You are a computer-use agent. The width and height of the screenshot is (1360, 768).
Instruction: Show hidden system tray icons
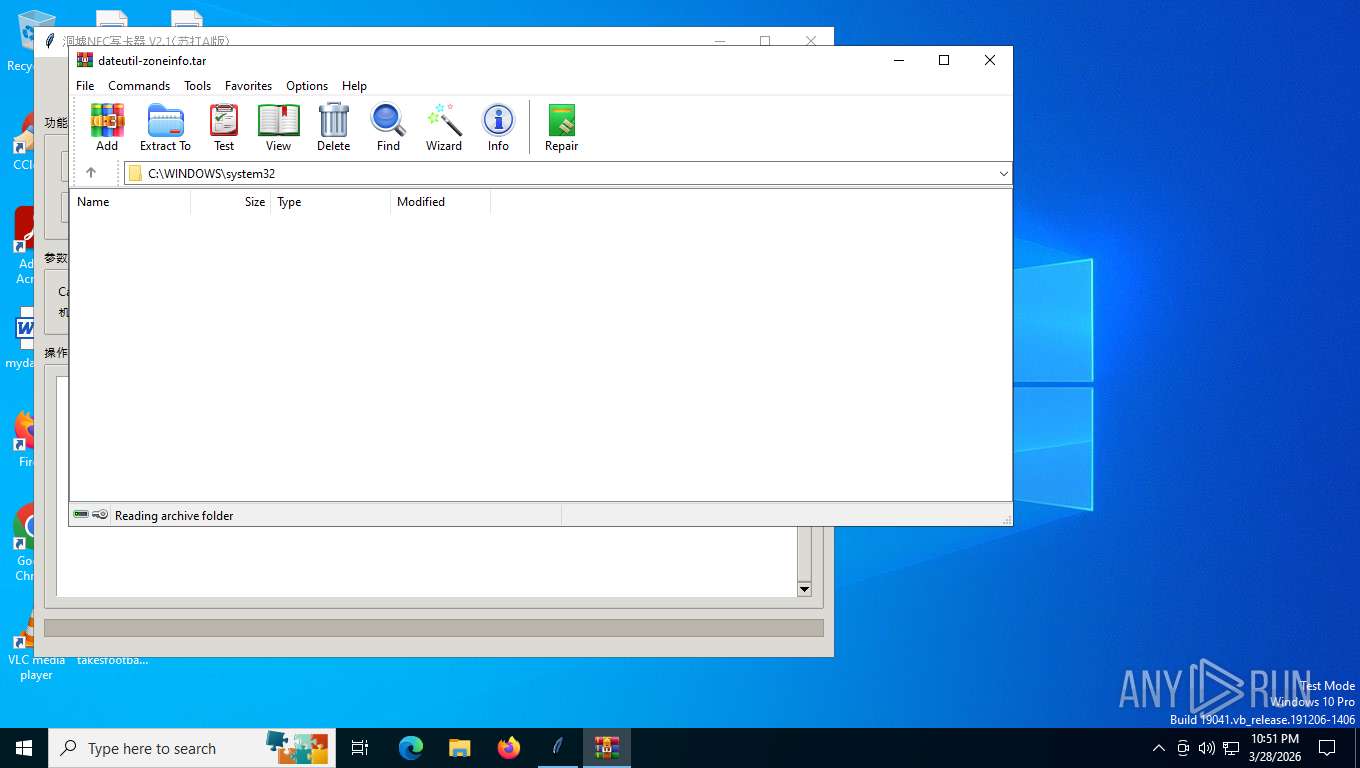[x=1159, y=748]
